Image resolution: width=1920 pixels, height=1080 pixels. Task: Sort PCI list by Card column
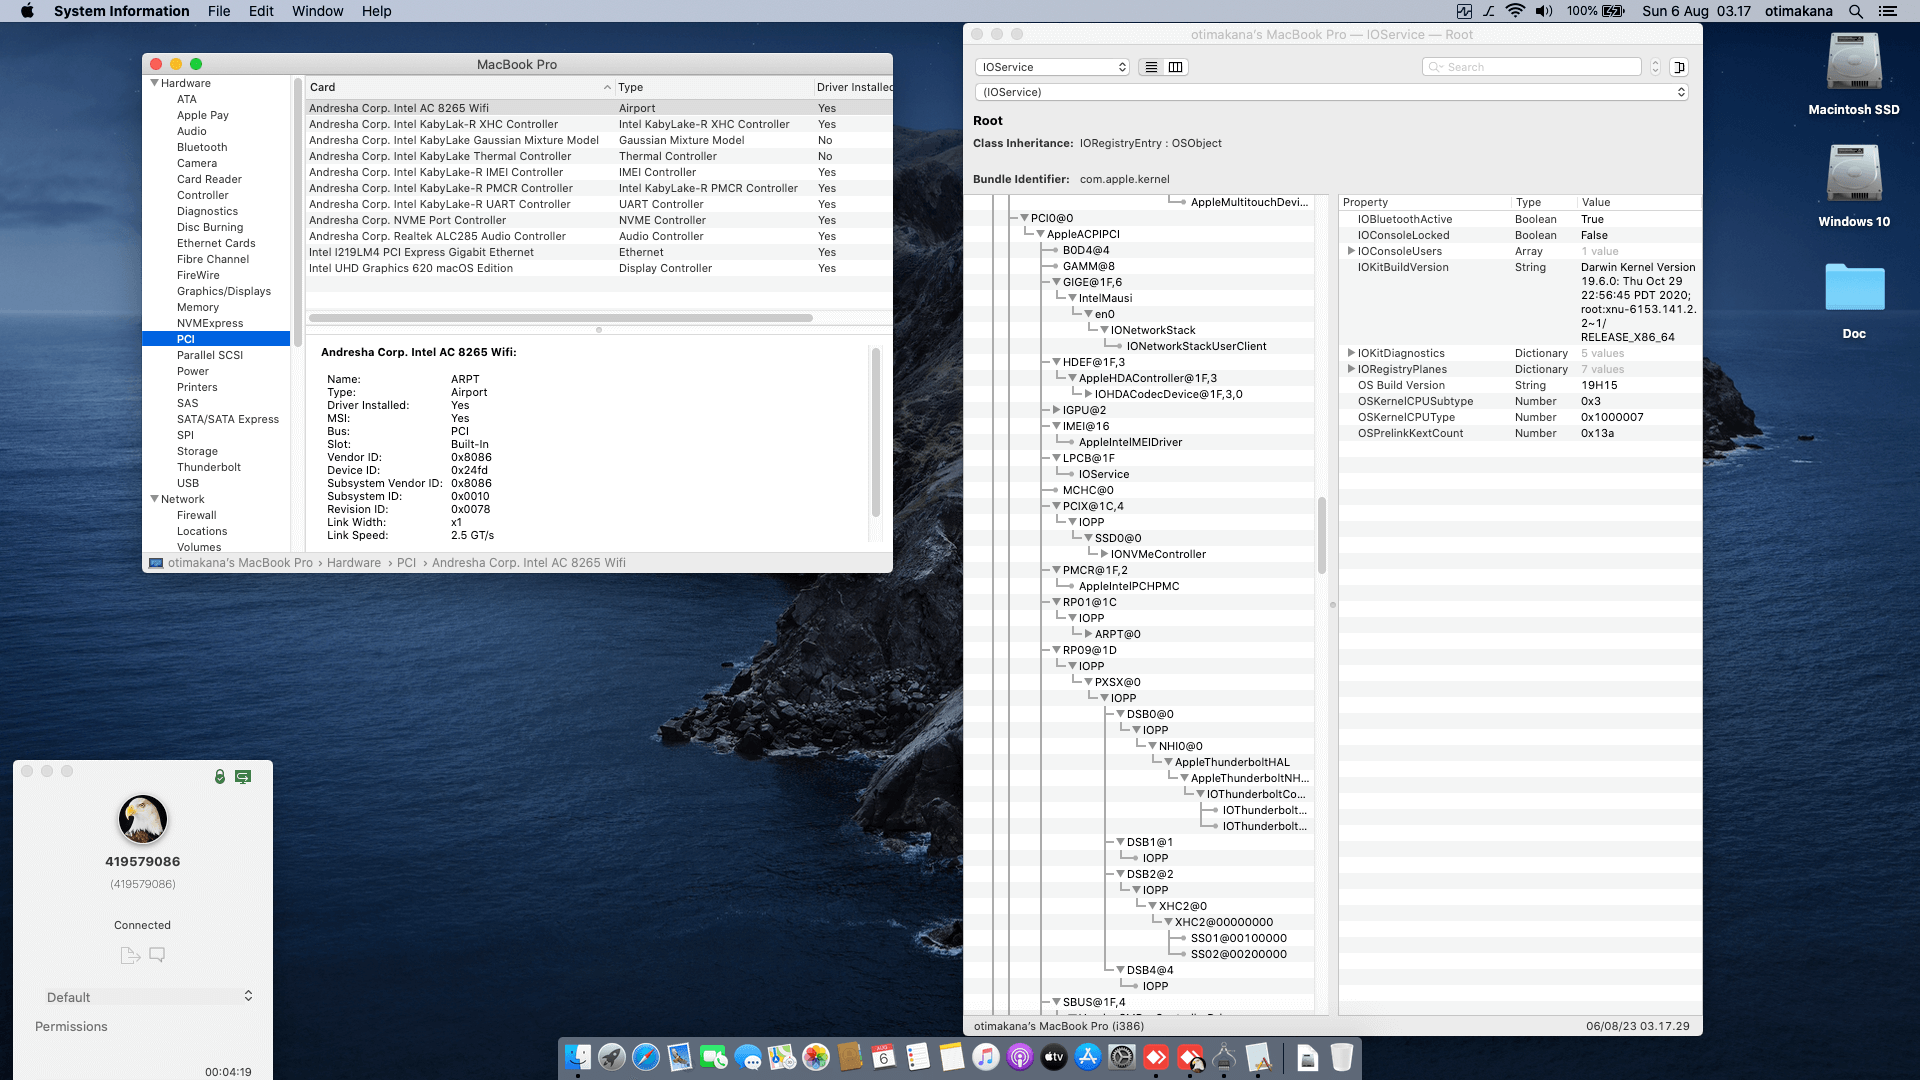pos(459,87)
